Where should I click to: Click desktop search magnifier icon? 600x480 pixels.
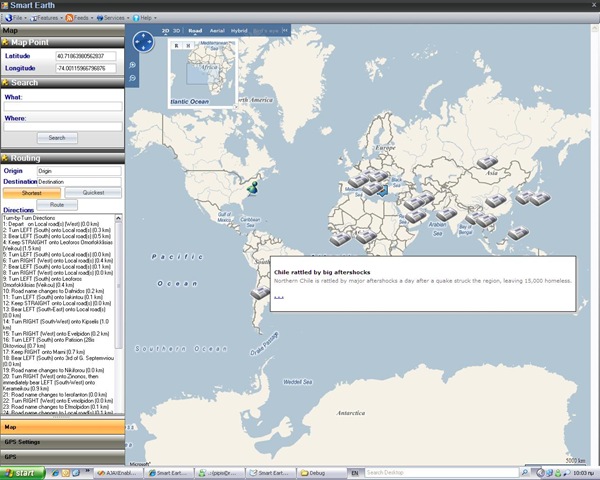(525, 473)
